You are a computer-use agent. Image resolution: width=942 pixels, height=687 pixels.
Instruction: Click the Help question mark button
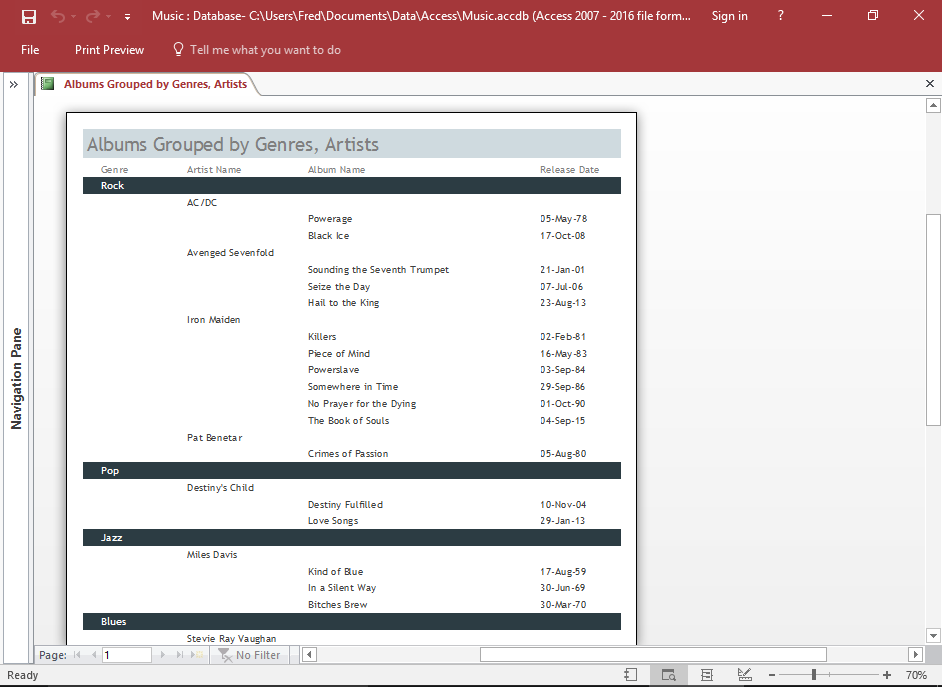pyautogui.click(x=780, y=15)
